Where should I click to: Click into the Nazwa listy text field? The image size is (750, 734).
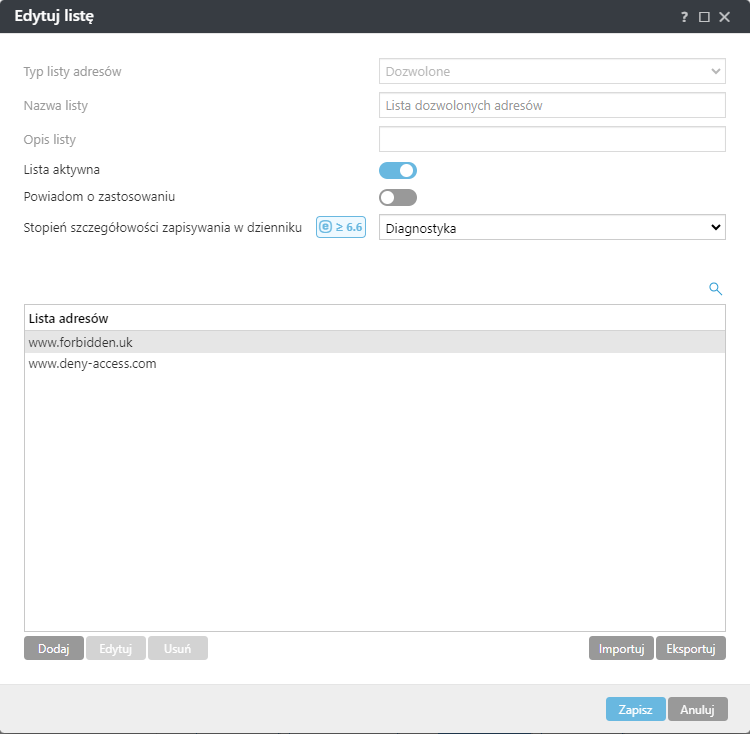tap(552, 105)
